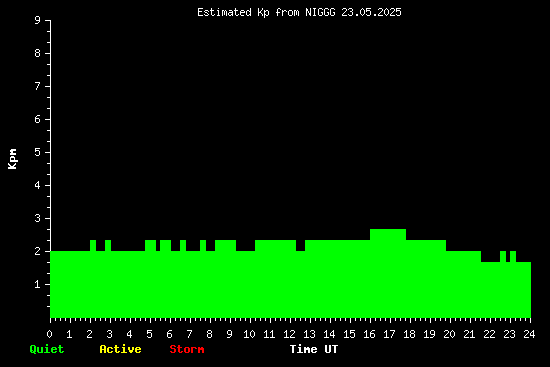This screenshot has width=550, height=367.
Task: Click the highest green bar peak near hour 17
Action: coord(388,234)
